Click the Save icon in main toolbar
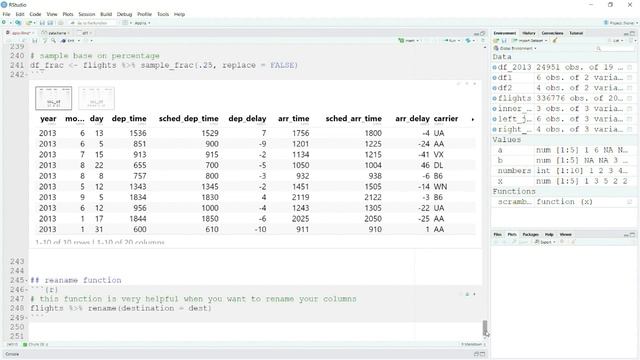The height and width of the screenshot is (360, 640). pos(42,23)
